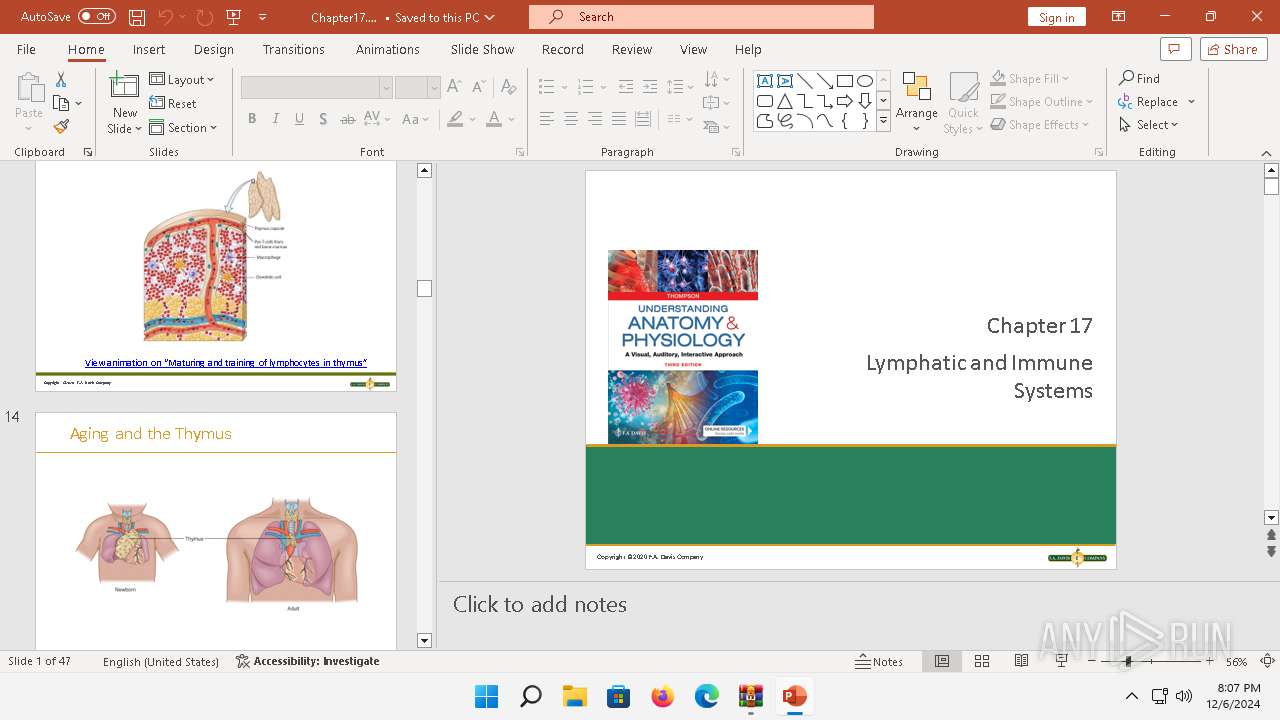Open thymus lymphocytes animation link in thumbnail
Image resolution: width=1280 pixels, height=720 pixels.
(226, 363)
